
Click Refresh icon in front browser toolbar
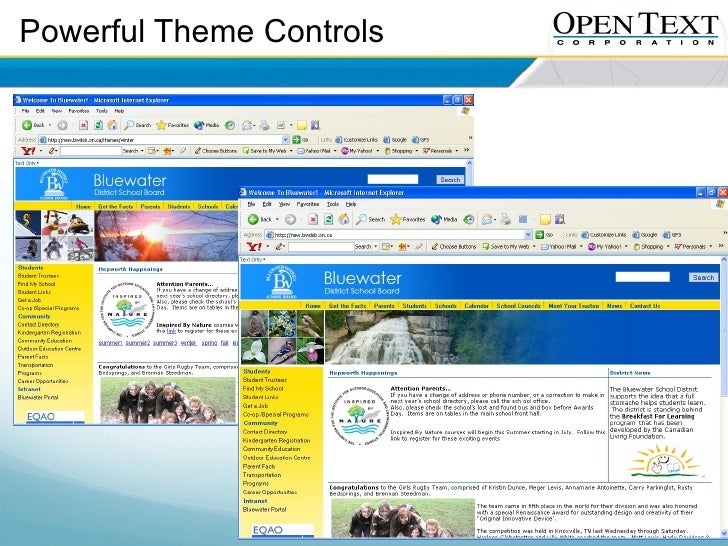pyautogui.click(x=328, y=219)
